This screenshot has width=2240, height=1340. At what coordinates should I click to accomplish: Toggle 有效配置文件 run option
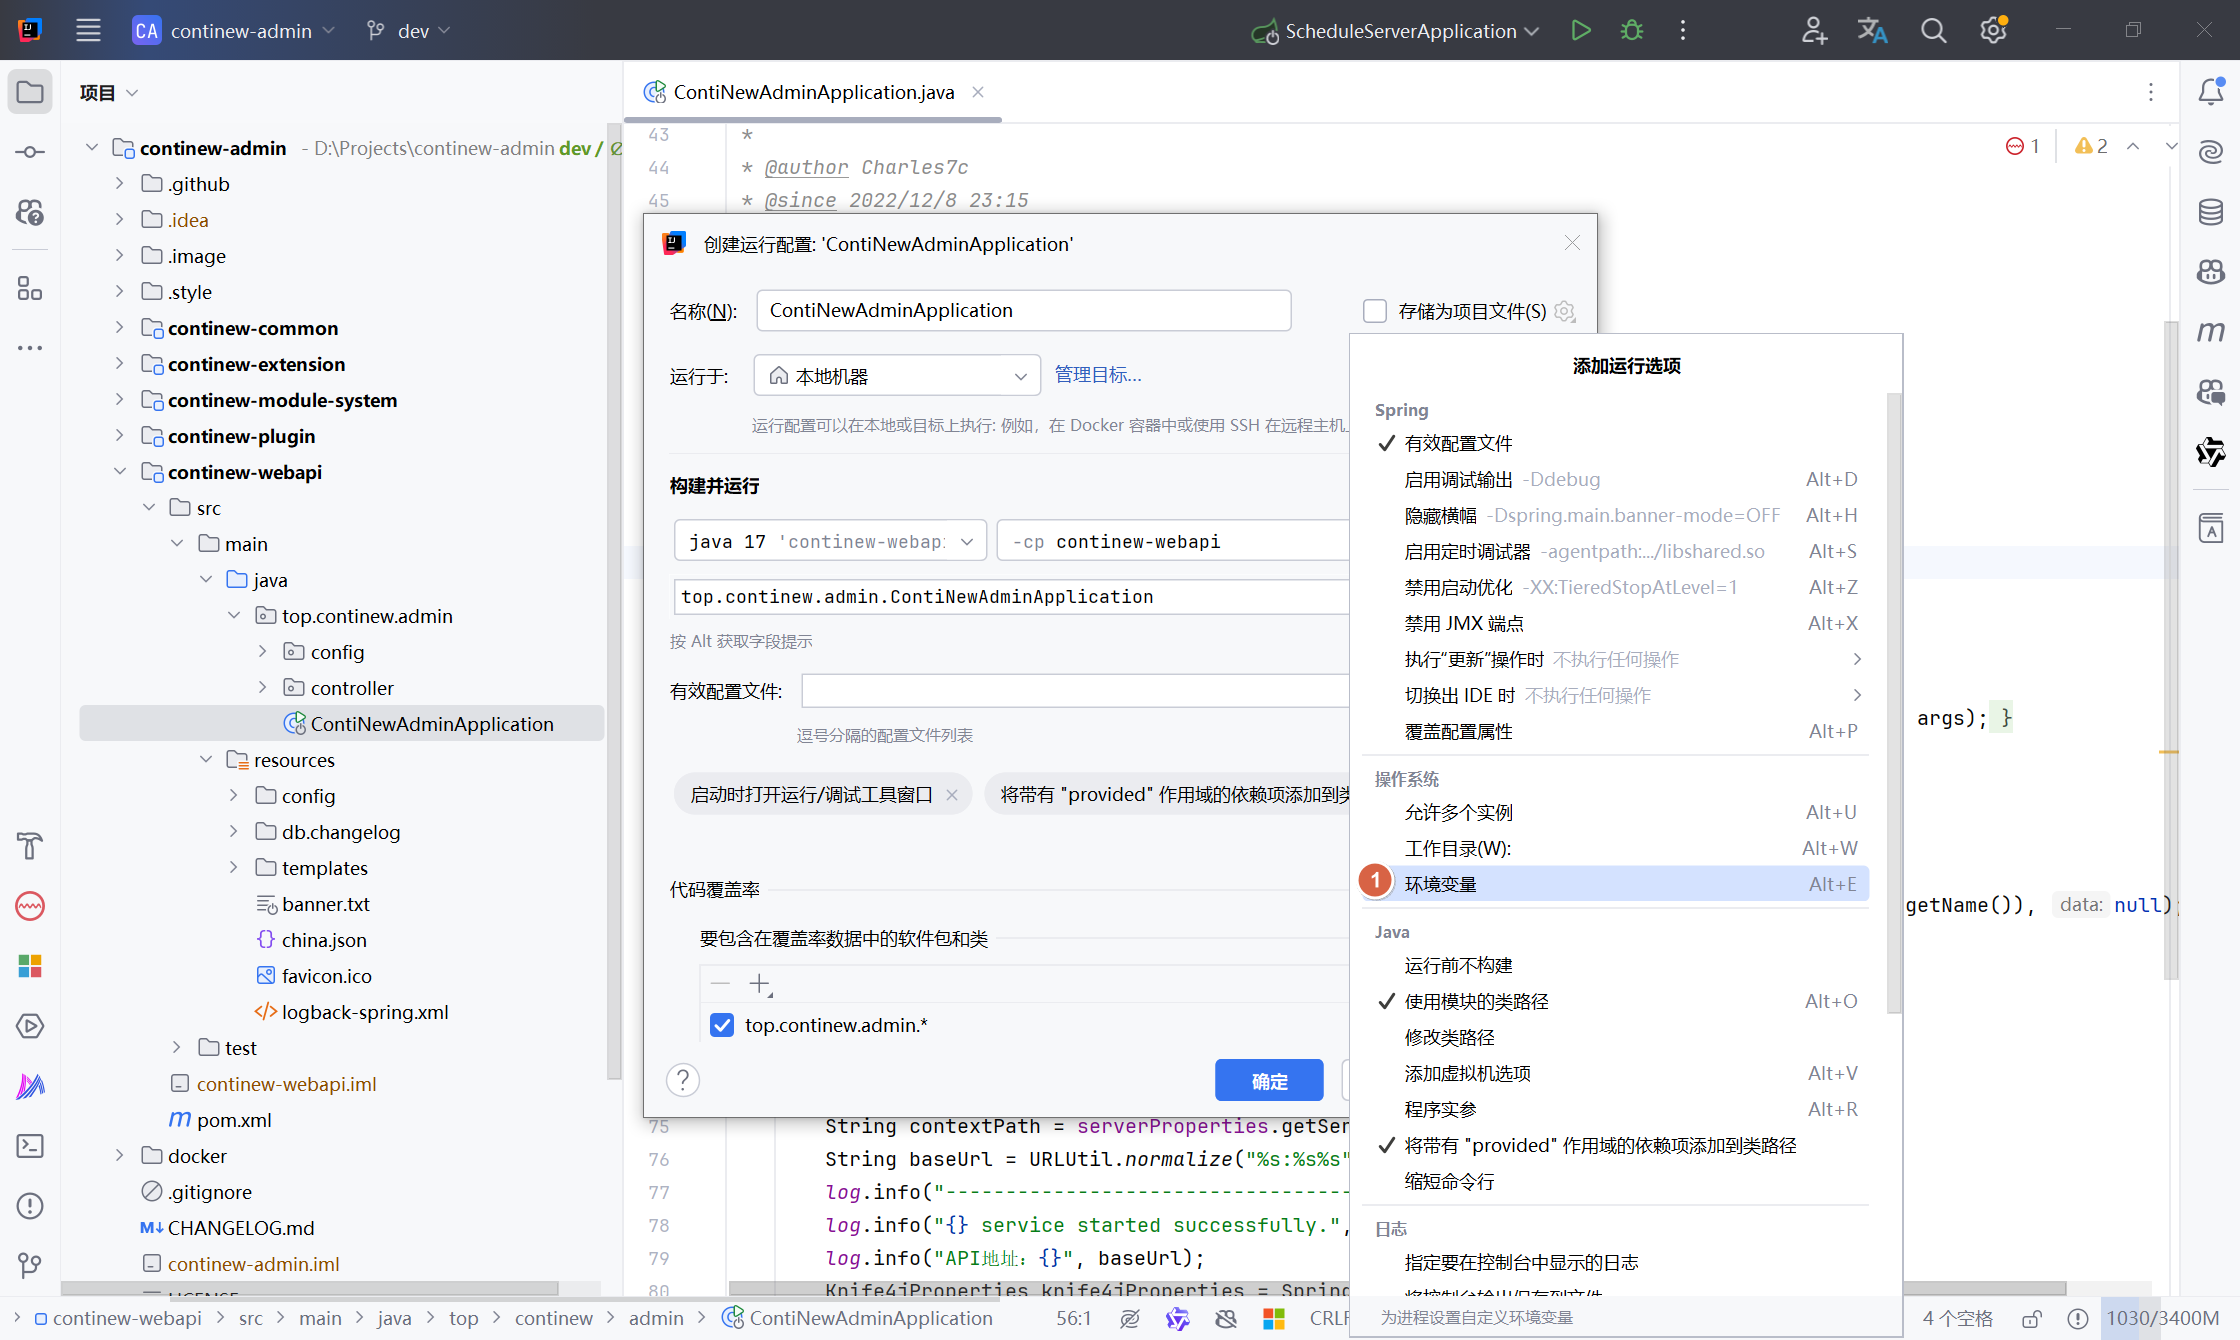click(1615, 444)
